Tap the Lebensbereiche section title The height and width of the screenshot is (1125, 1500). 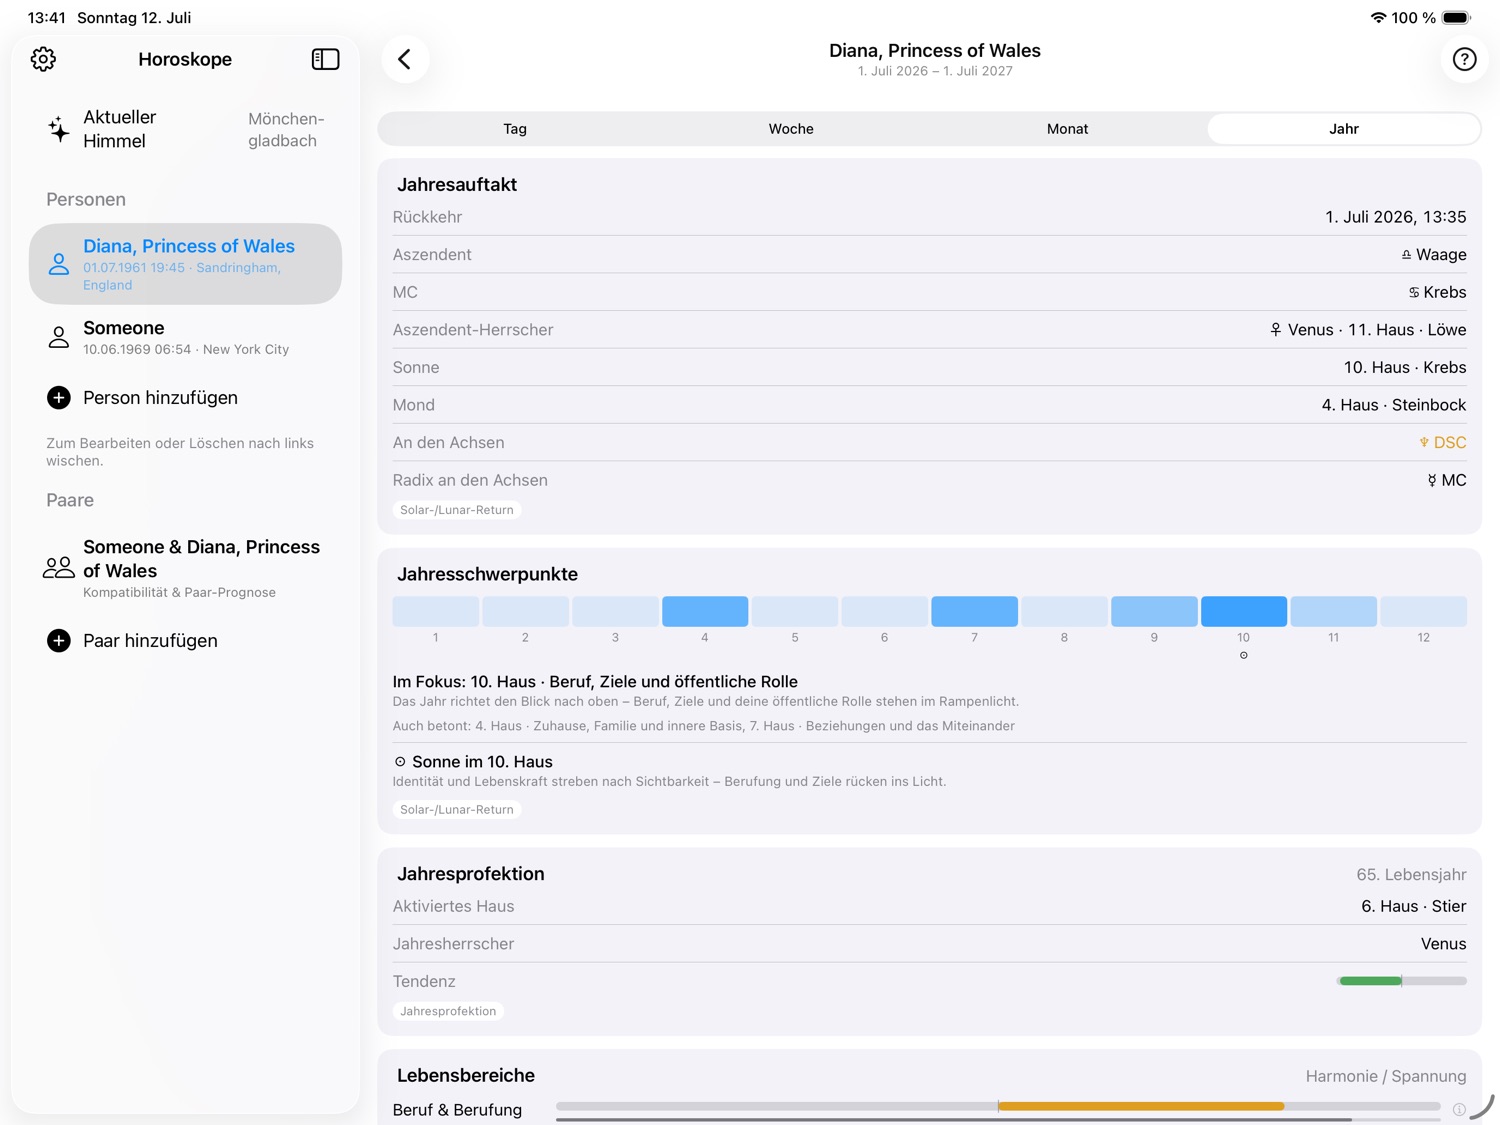tap(466, 1076)
